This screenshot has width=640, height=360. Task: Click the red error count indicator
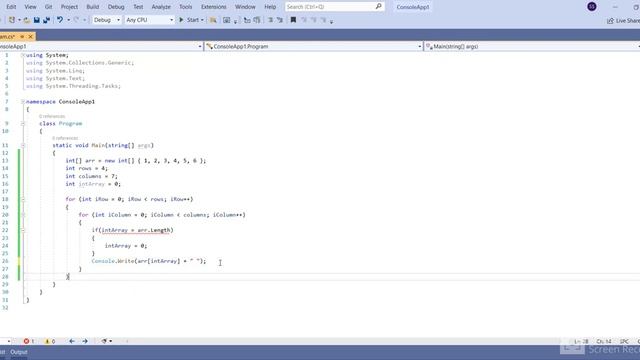tap(29, 341)
